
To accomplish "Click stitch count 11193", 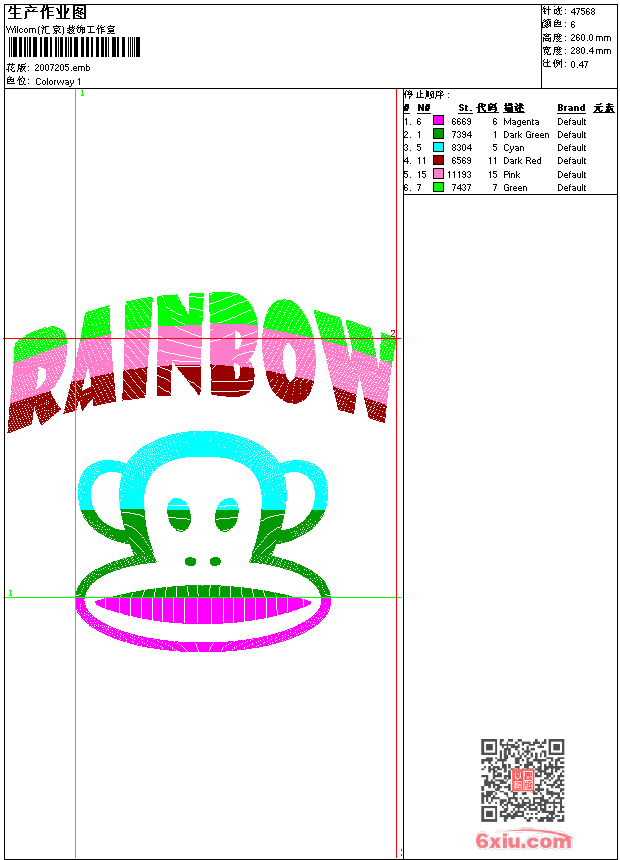I will [x=459, y=174].
